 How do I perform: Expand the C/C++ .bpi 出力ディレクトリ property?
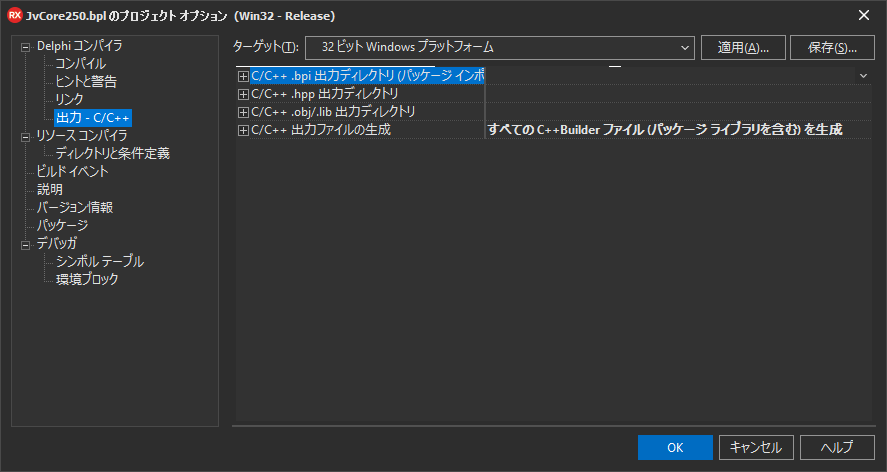pyautogui.click(x=243, y=76)
